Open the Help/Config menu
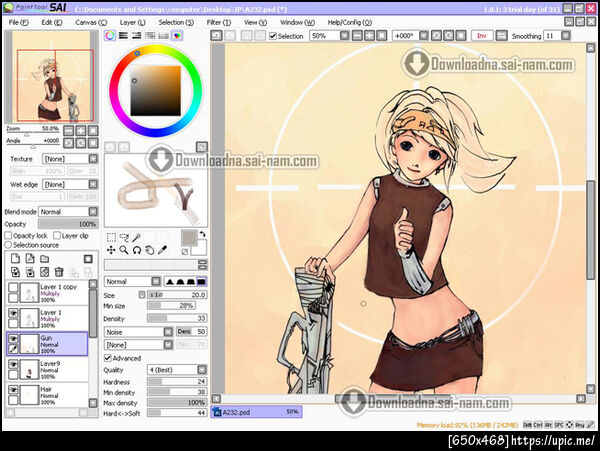This screenshot has width=600, height=451. (x=349, y=22)
